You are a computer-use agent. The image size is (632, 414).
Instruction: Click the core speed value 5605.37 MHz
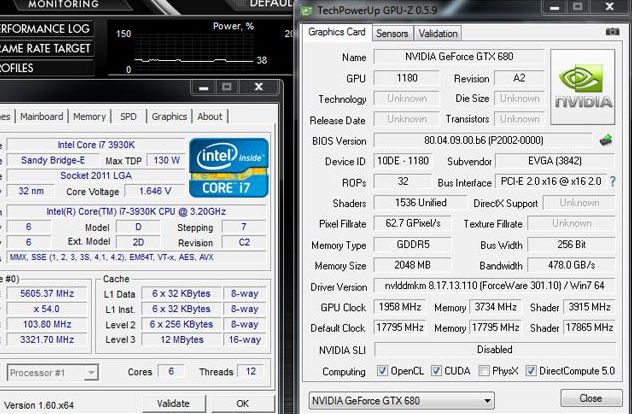point(47,293)
